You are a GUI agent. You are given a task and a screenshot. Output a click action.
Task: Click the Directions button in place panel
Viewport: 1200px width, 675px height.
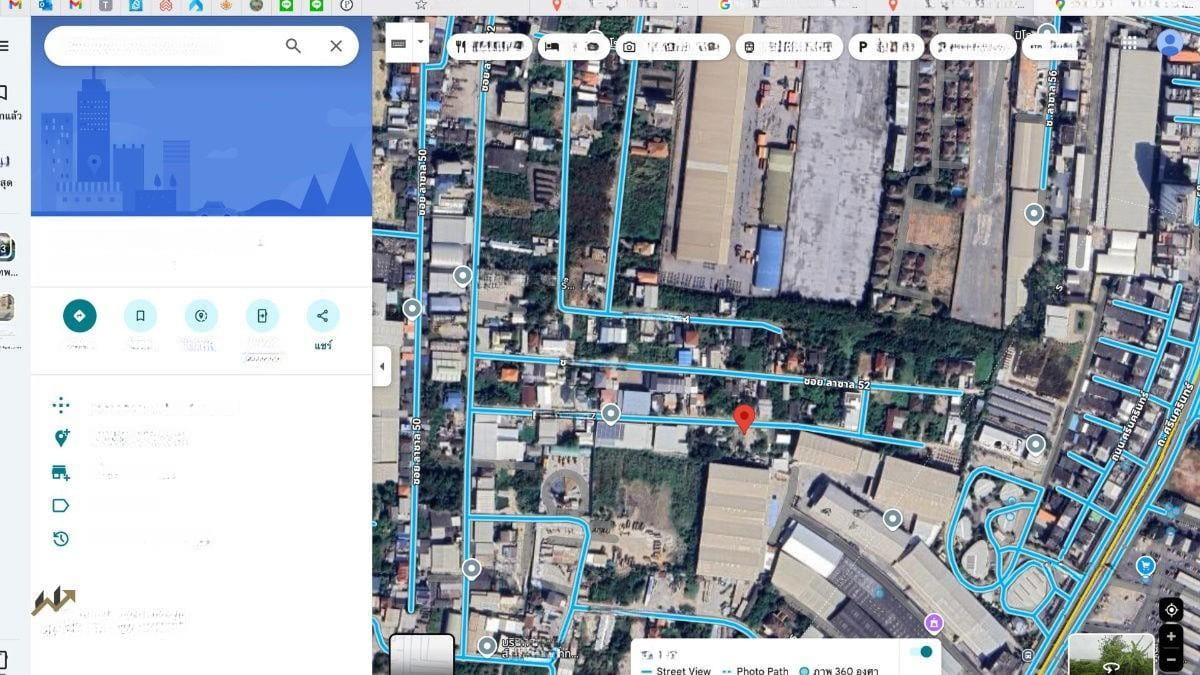pos(80,316)
